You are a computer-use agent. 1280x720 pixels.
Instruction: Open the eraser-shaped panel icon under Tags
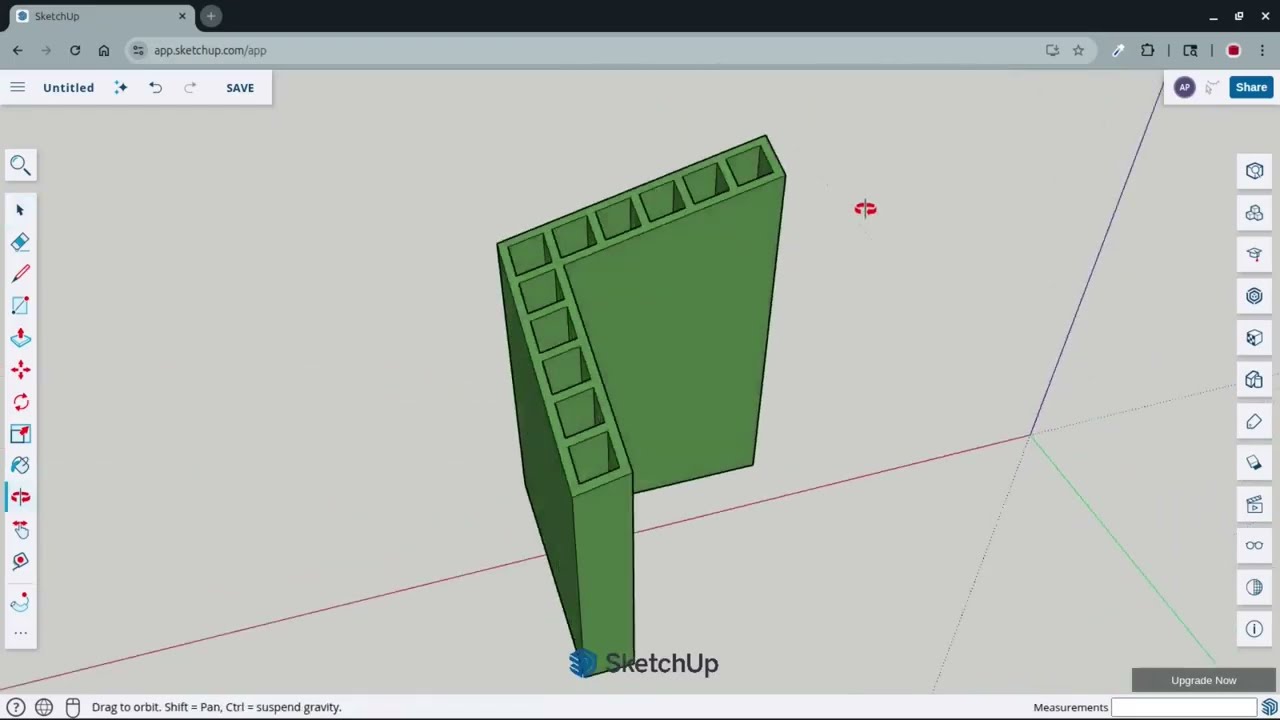coord(1254,463)
